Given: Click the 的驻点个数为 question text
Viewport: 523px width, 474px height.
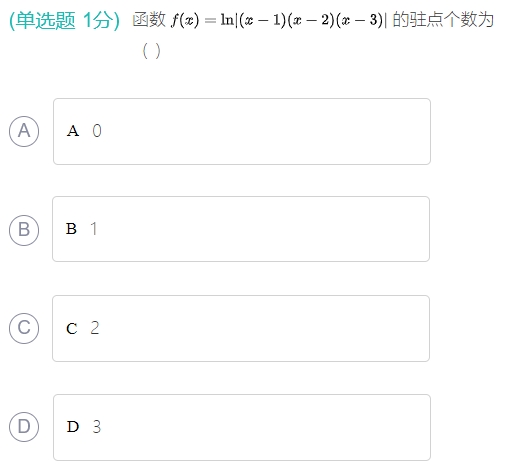Looking at the screenshot, I should click(x=443, y=20).
